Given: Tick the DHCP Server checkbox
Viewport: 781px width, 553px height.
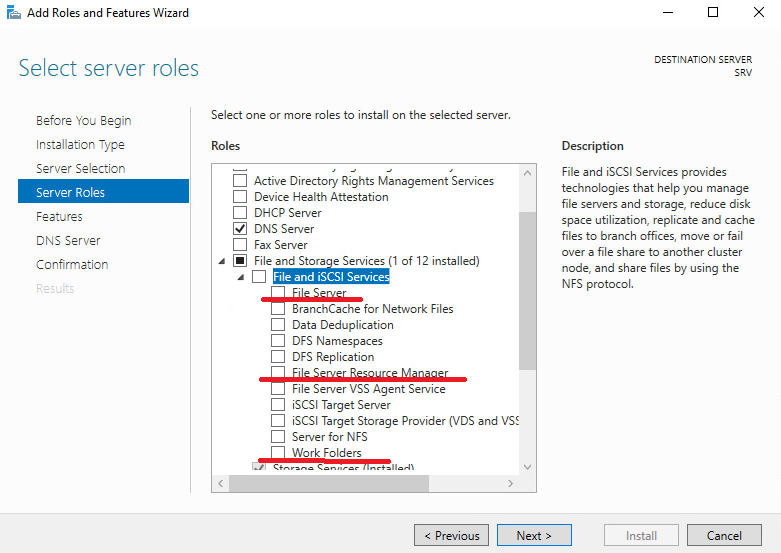Looking at the screenshot, I should coord(240,212).
